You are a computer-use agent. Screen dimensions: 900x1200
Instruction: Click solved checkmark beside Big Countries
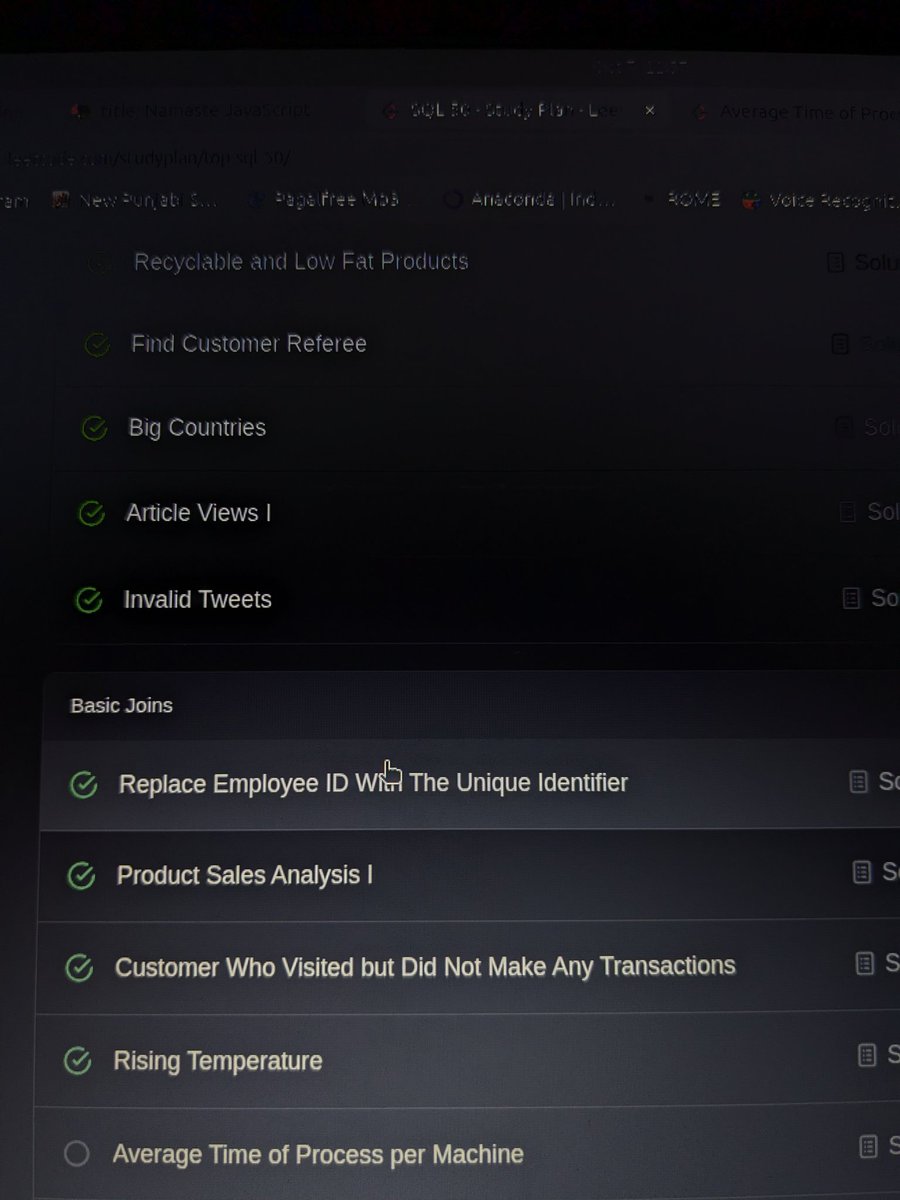click(x=93, y=429)
